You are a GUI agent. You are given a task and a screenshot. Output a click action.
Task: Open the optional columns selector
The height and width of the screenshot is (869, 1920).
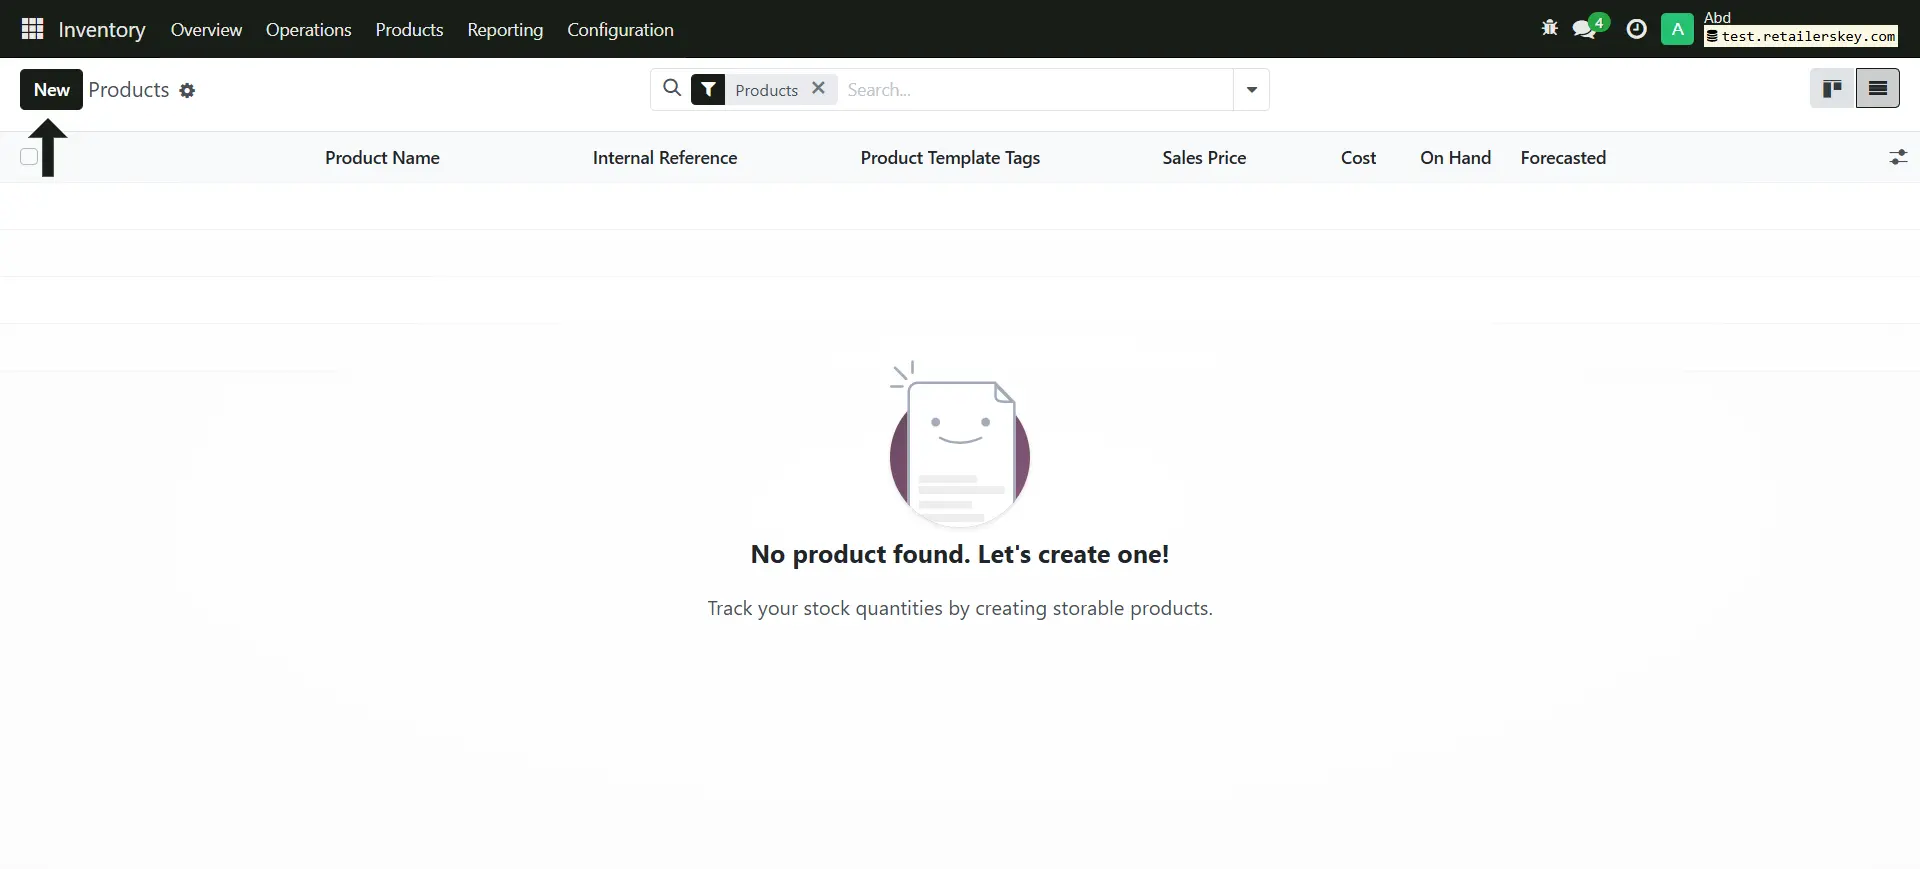(1897, 158)
